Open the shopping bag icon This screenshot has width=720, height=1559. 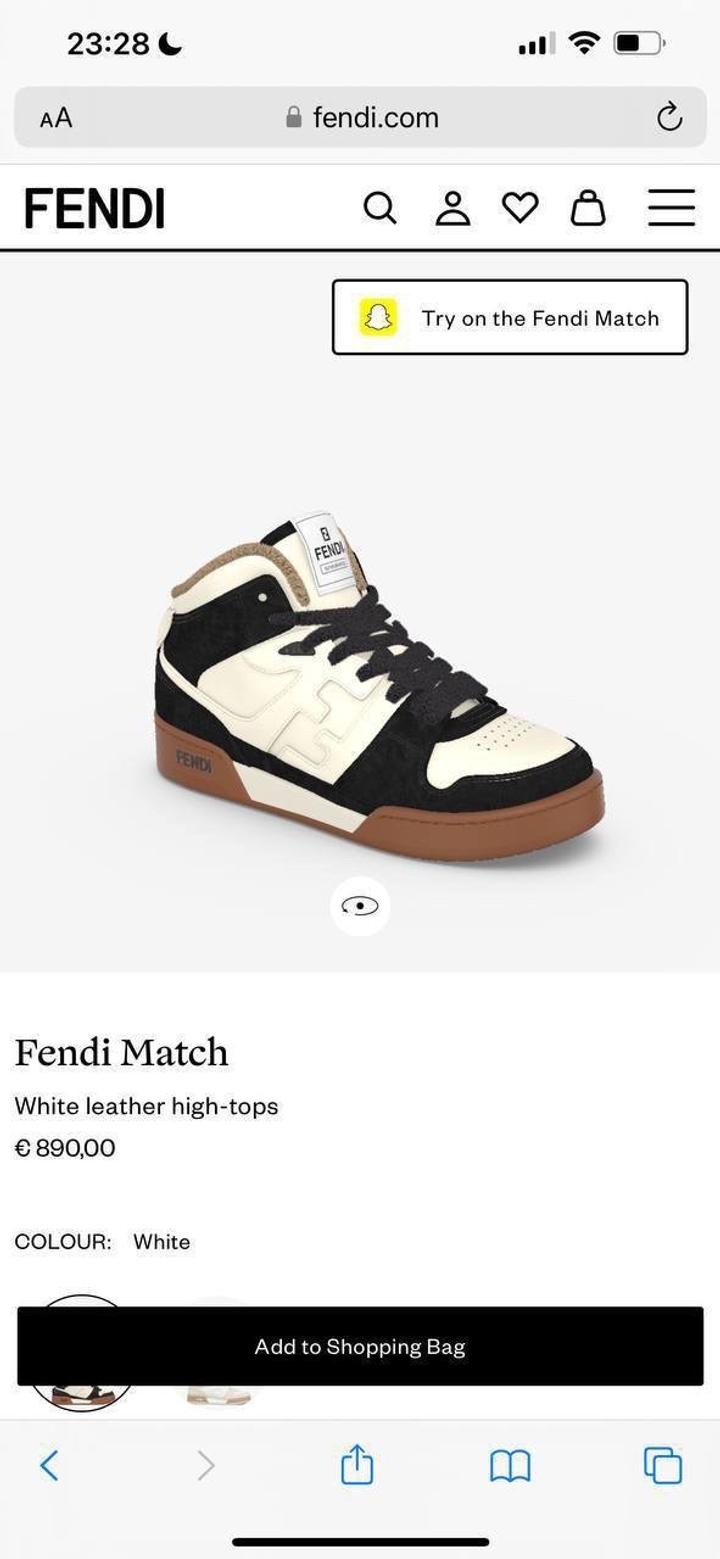click(588, 208)
